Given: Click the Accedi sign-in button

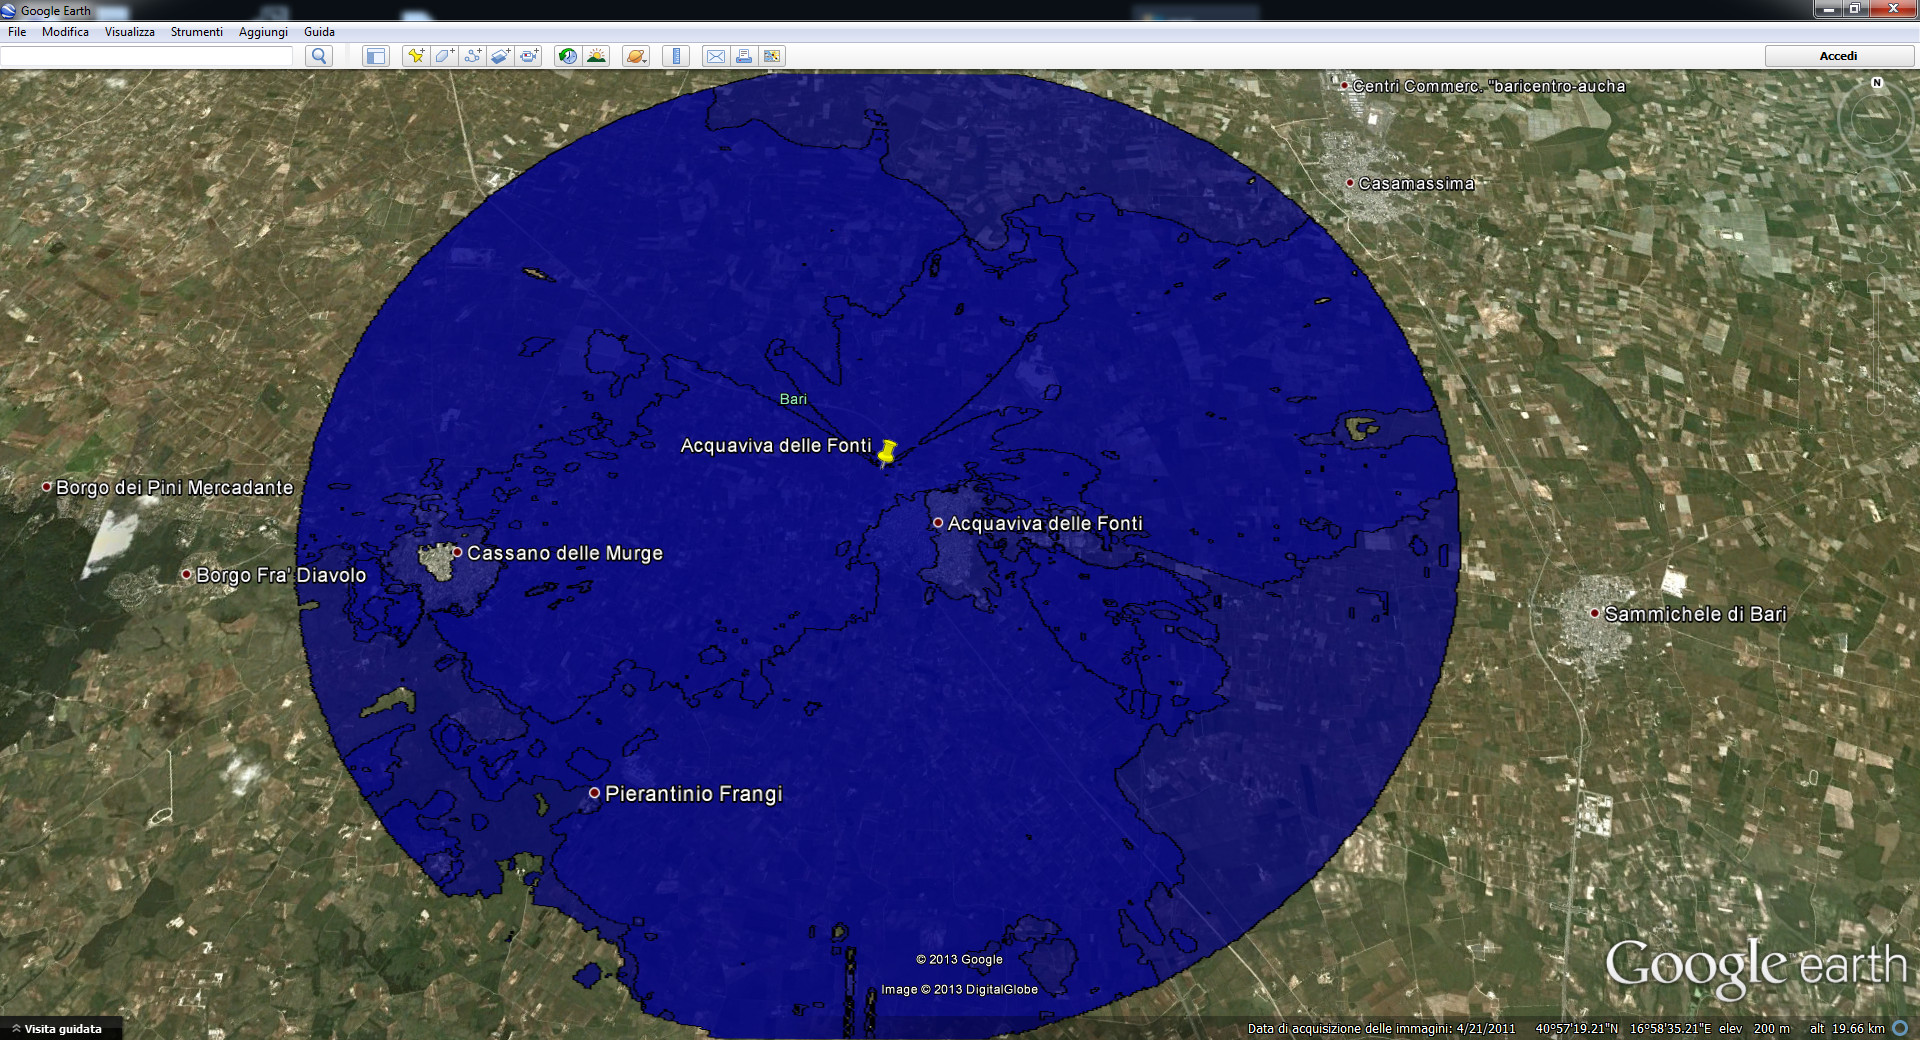Looking at the screenshot, I should coord(1838,56).
